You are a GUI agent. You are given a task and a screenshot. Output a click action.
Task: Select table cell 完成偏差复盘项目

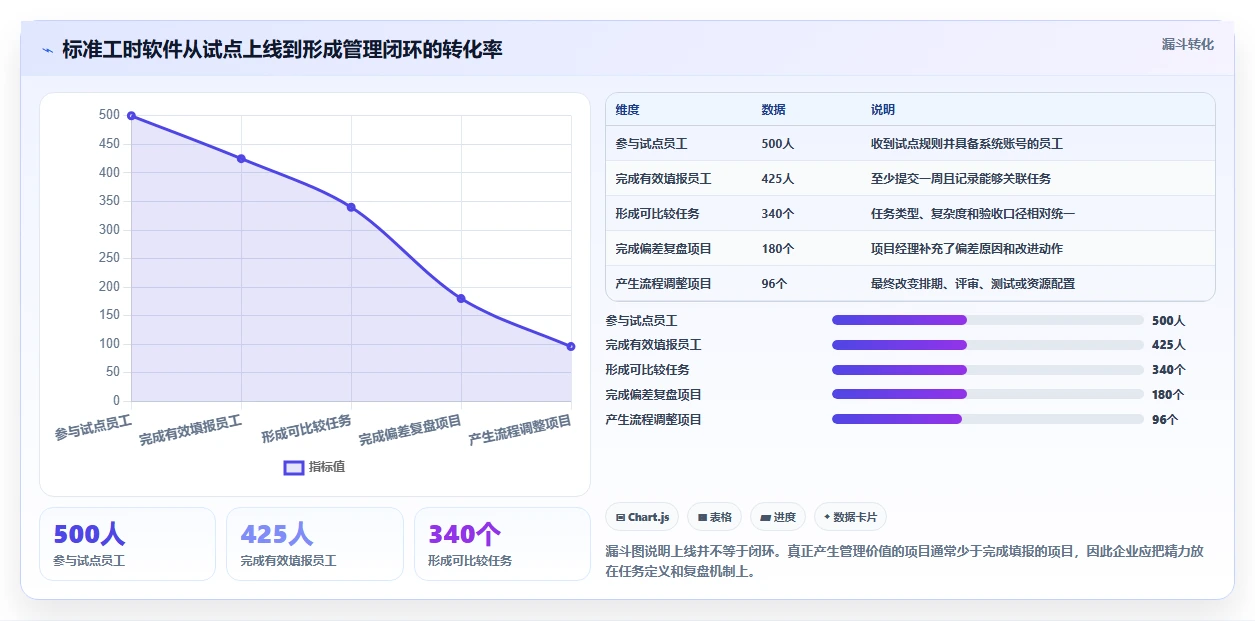(x=664, y=249)
